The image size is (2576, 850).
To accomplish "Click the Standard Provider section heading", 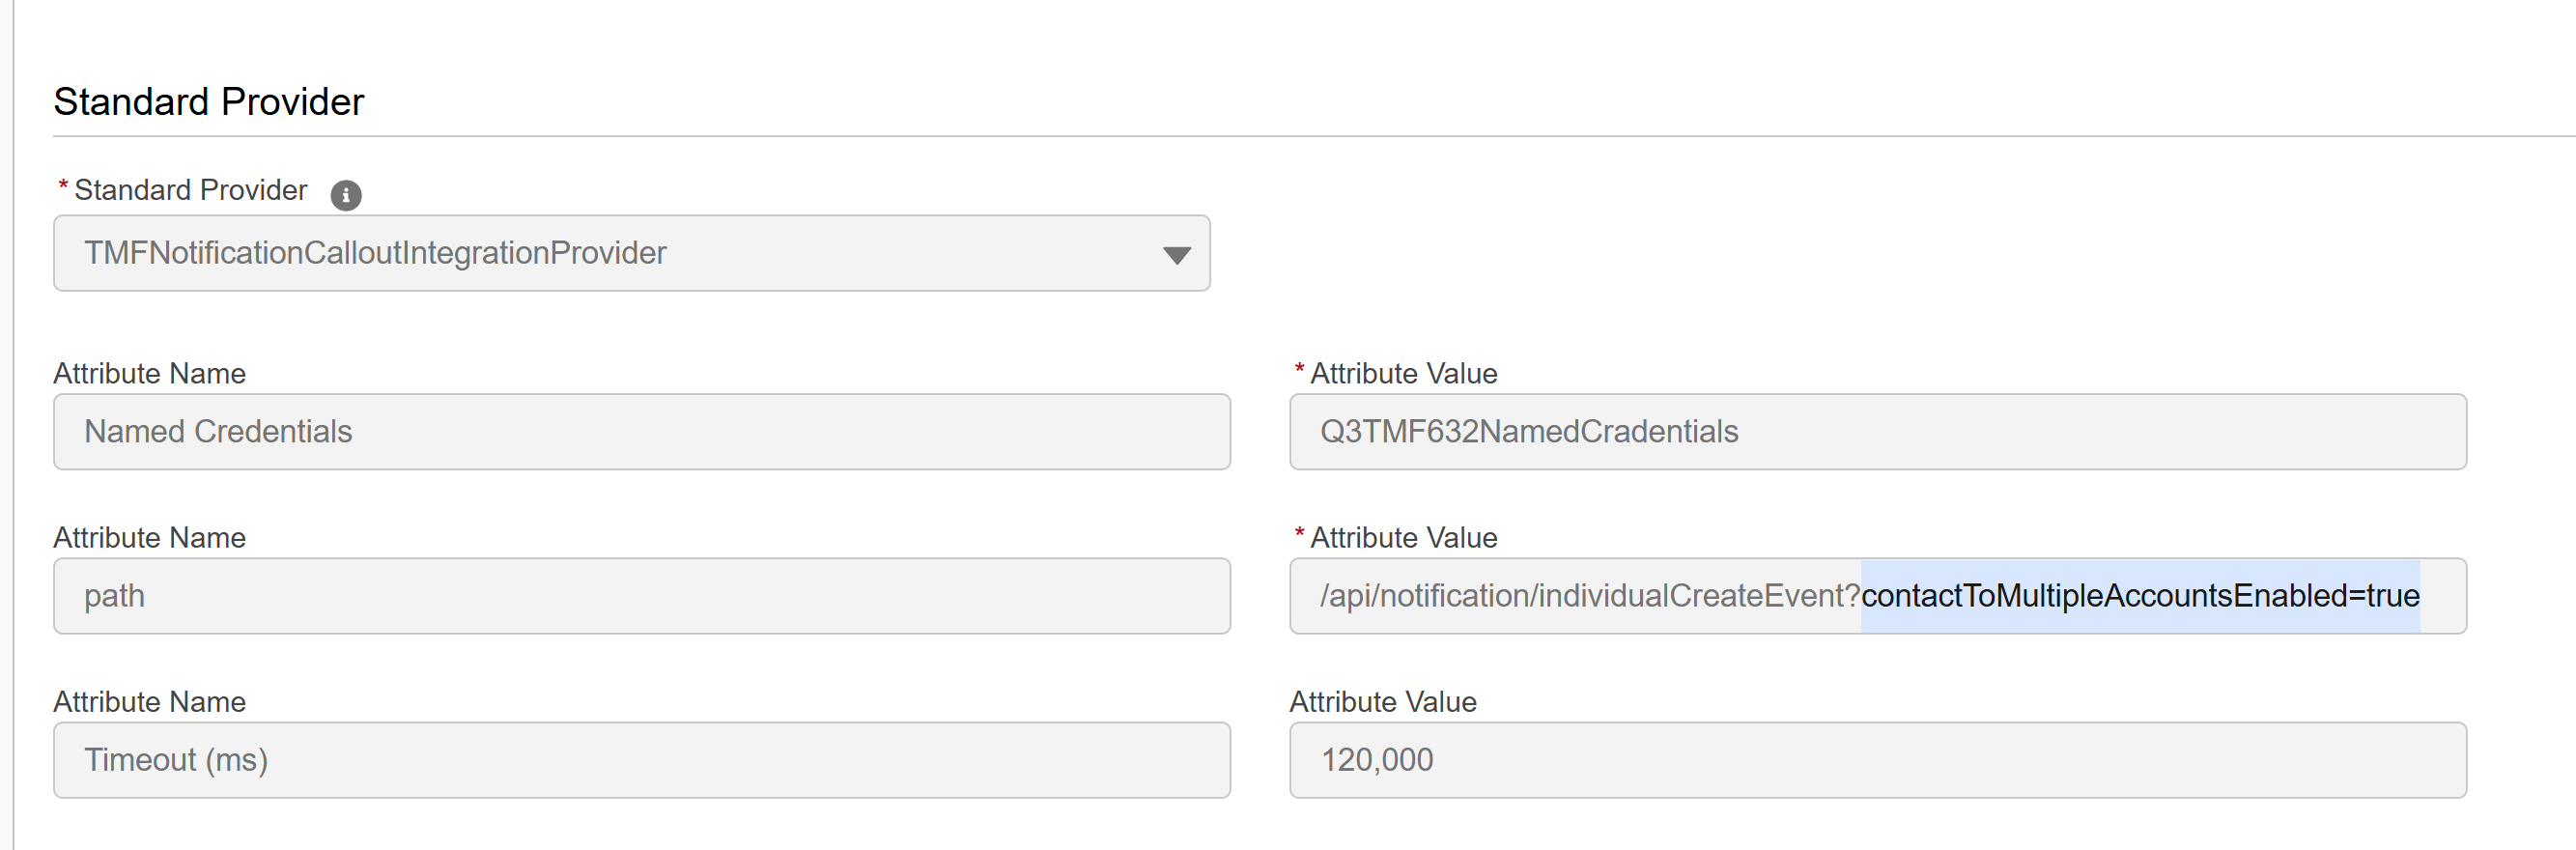I will pos(210,100).
